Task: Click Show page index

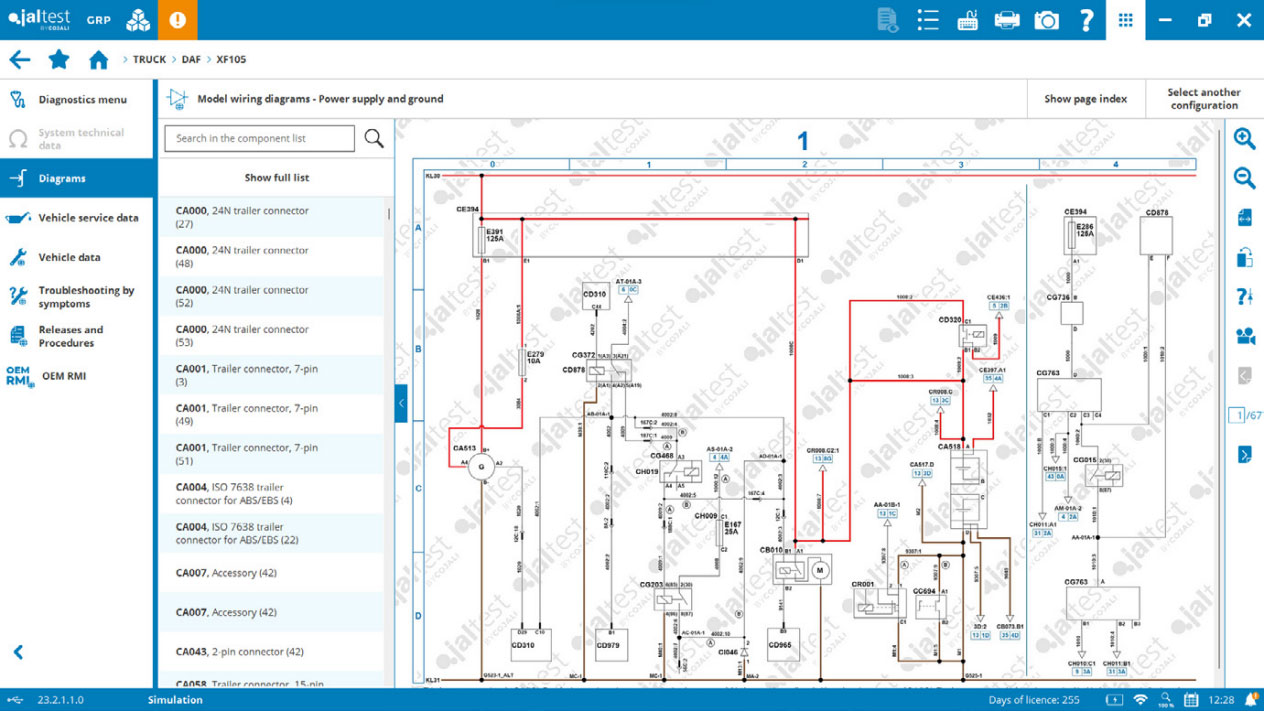Action: click(x=1085, y=99)
